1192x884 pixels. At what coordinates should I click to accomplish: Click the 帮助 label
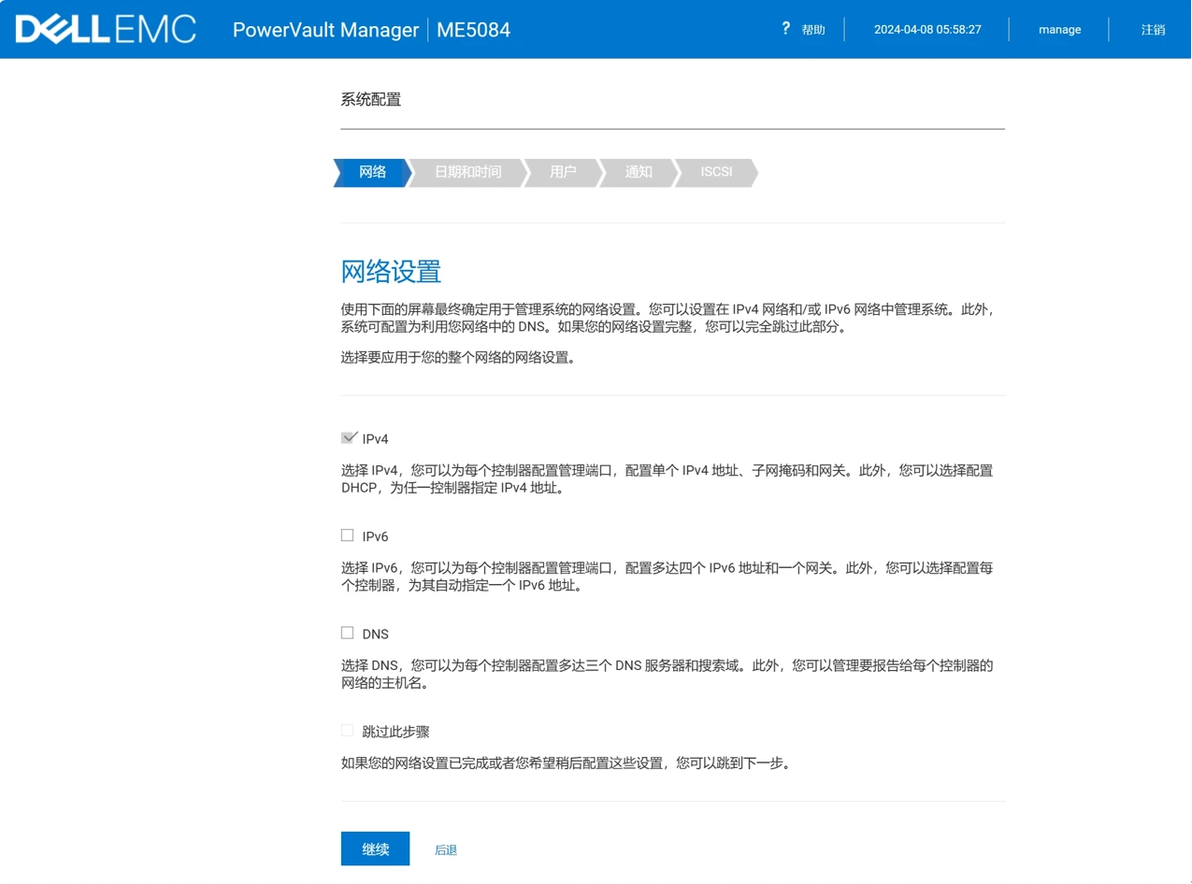[813, 30]
